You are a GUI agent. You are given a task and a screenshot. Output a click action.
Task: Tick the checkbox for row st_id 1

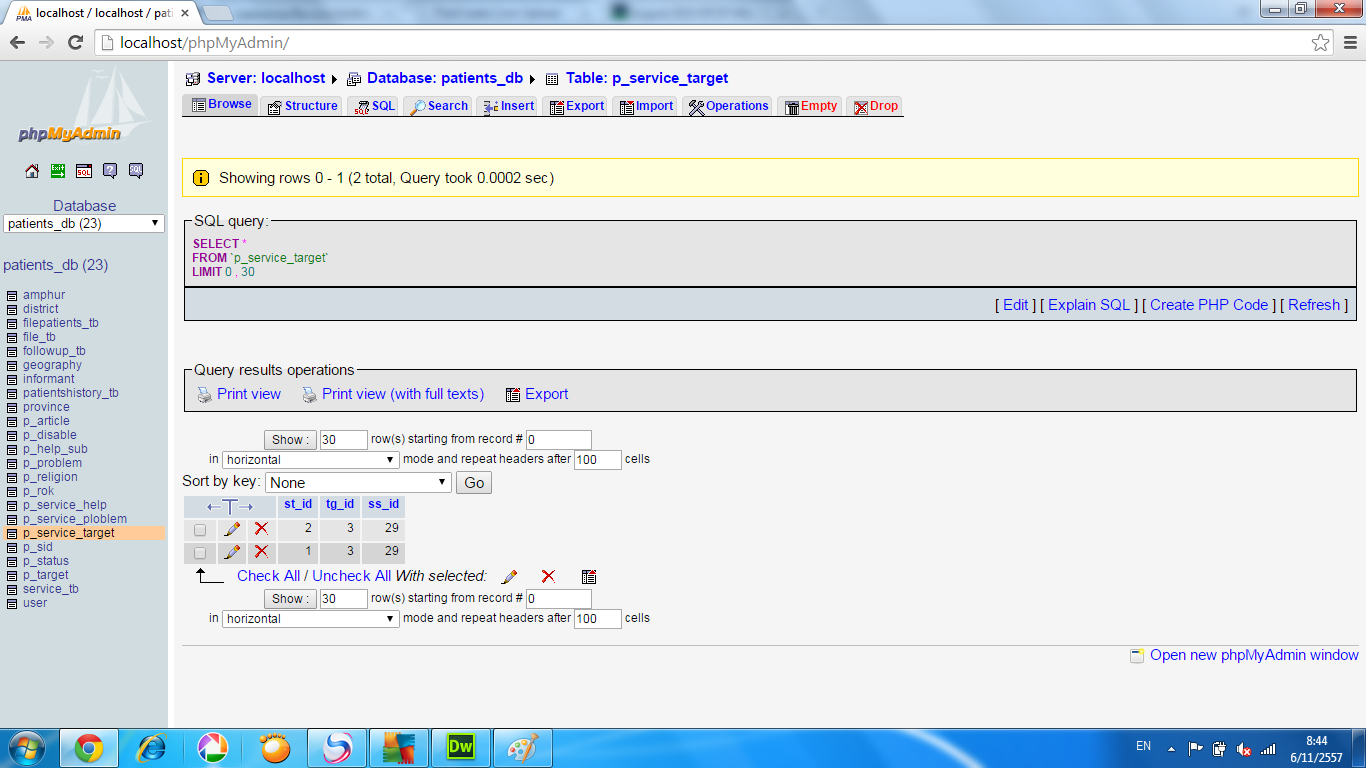point(200,553)
